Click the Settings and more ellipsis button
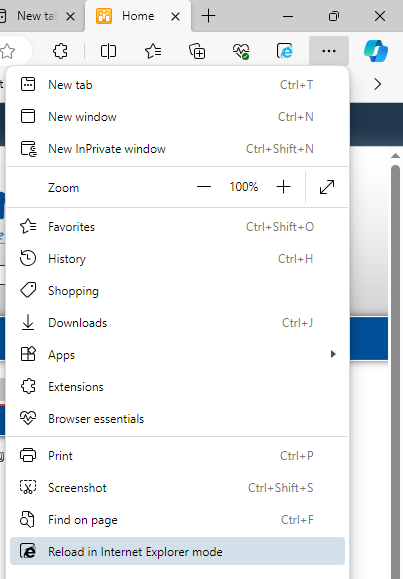 (x=329, y=51)
